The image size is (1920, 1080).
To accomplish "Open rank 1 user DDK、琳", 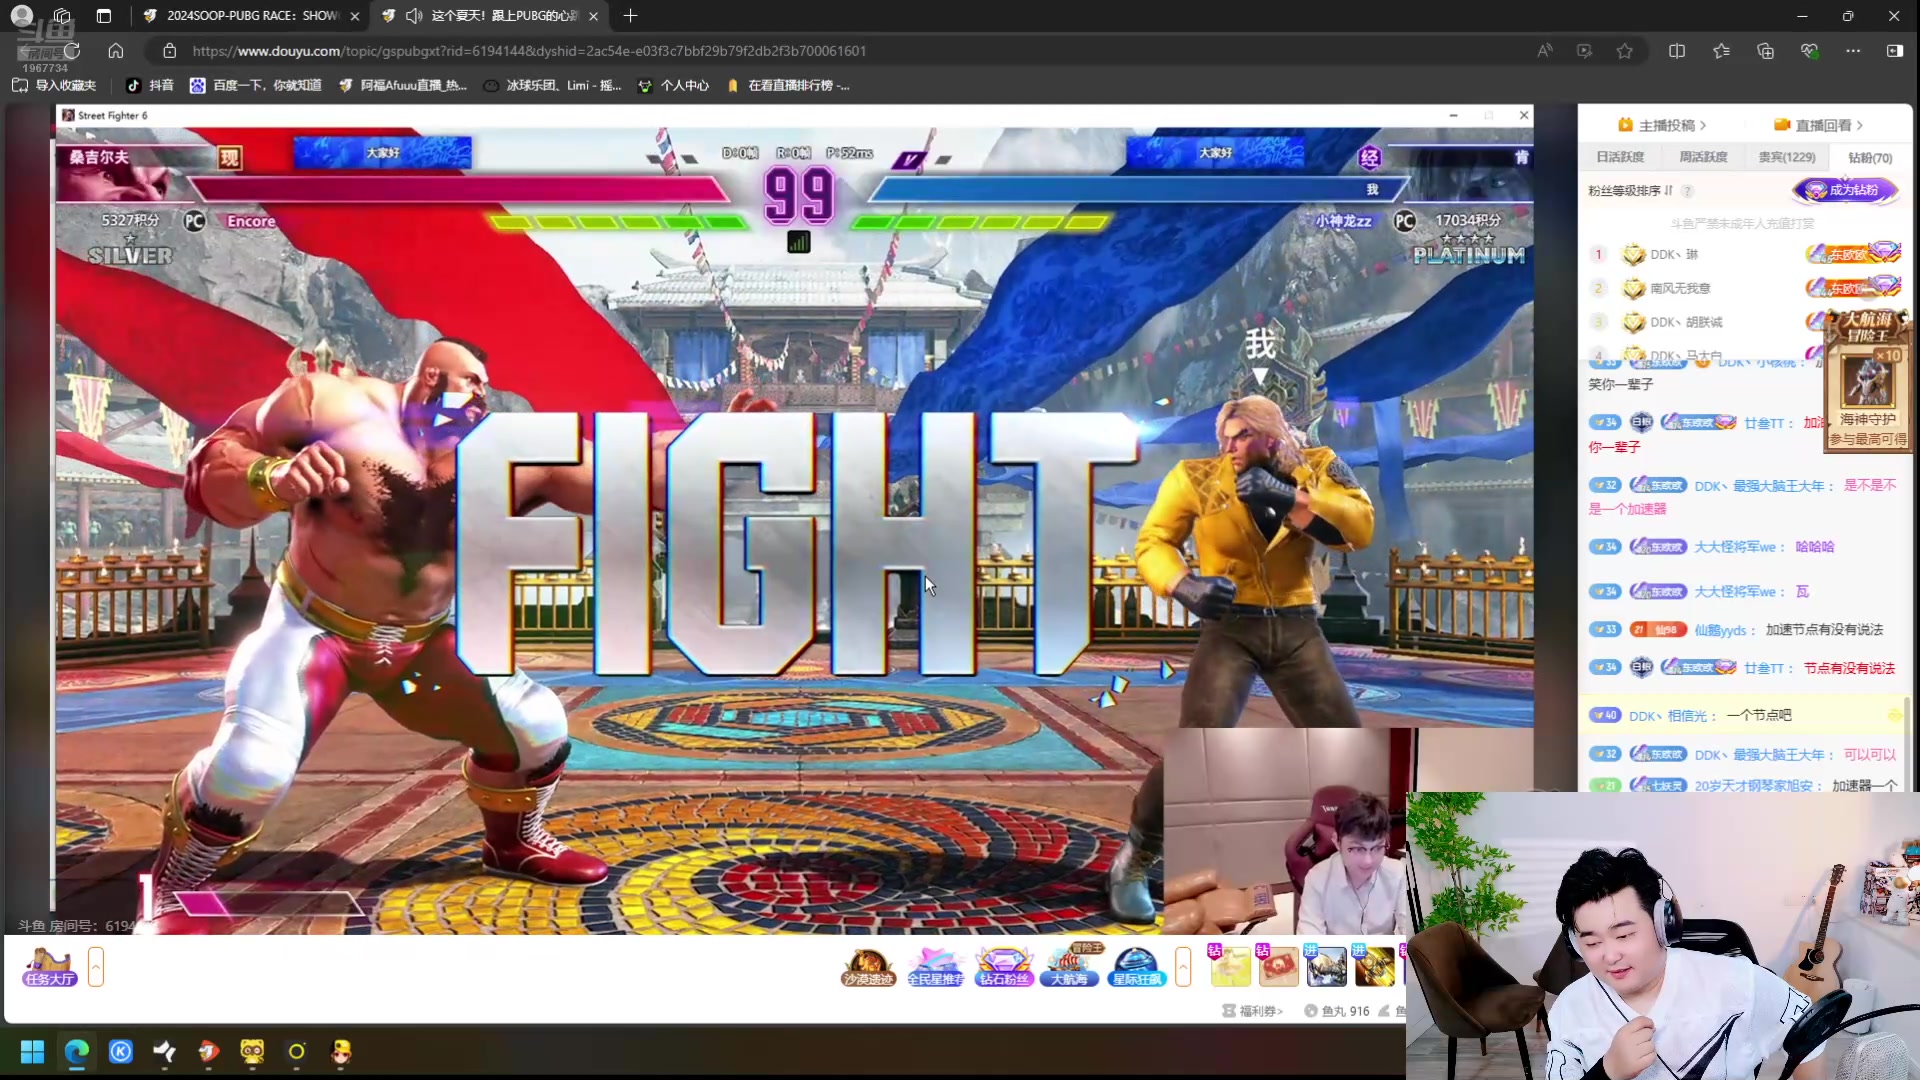I will click(x=1674, y=255).
